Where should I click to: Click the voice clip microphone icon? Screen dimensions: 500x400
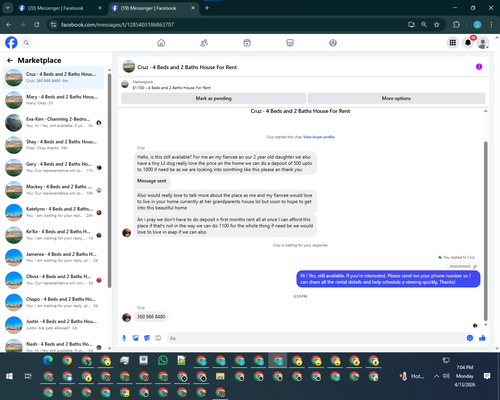pyautogui.click(x=124, y=338)
